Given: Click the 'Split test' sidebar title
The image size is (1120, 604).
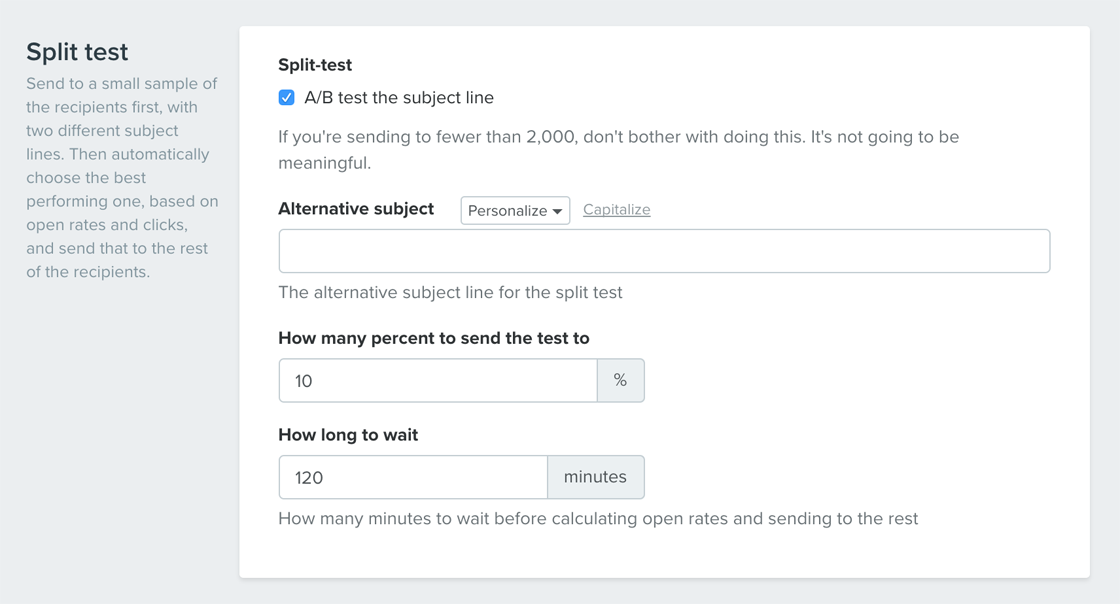Looking at the screenshot, I should coord(77,52).
